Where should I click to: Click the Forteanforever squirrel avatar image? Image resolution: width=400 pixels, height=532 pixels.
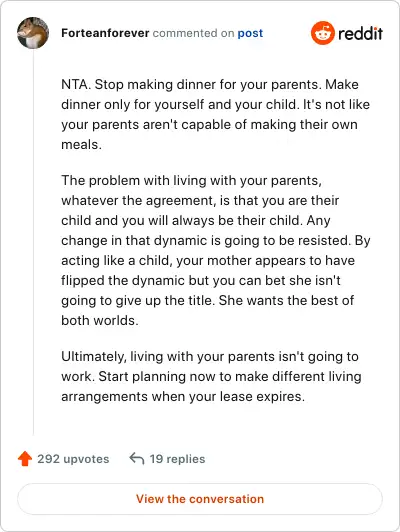coord(33,33)
